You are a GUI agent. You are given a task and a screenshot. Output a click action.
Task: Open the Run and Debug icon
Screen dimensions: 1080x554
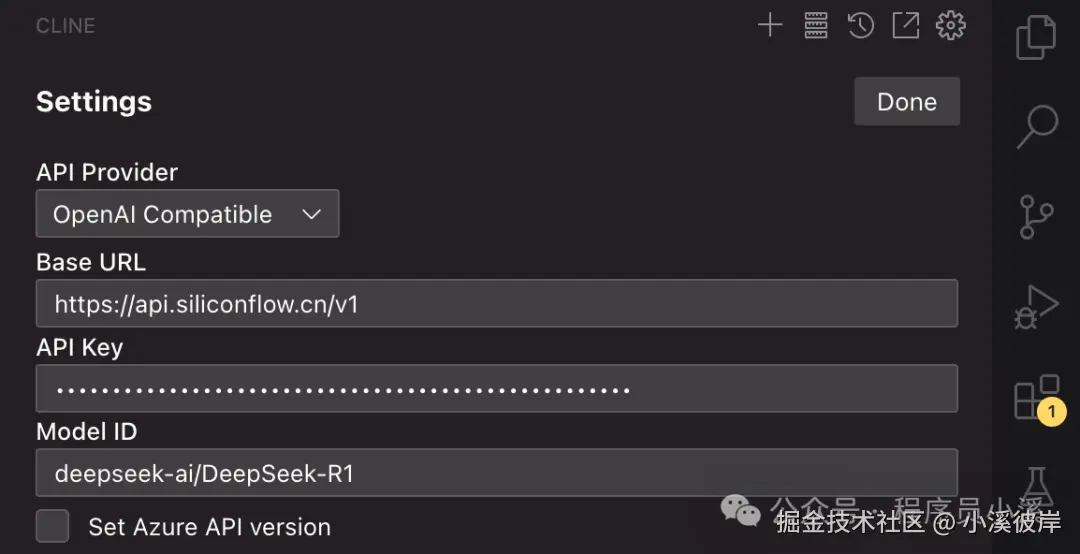click(x=1036, y=307)
